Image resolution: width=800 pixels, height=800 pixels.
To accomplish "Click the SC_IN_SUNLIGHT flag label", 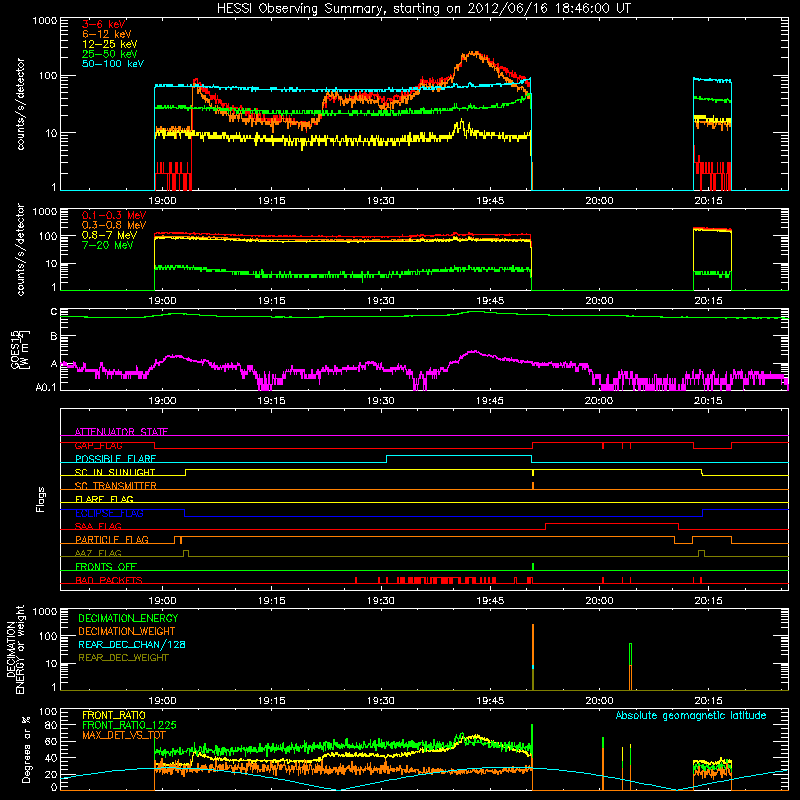I will point(115,472).
